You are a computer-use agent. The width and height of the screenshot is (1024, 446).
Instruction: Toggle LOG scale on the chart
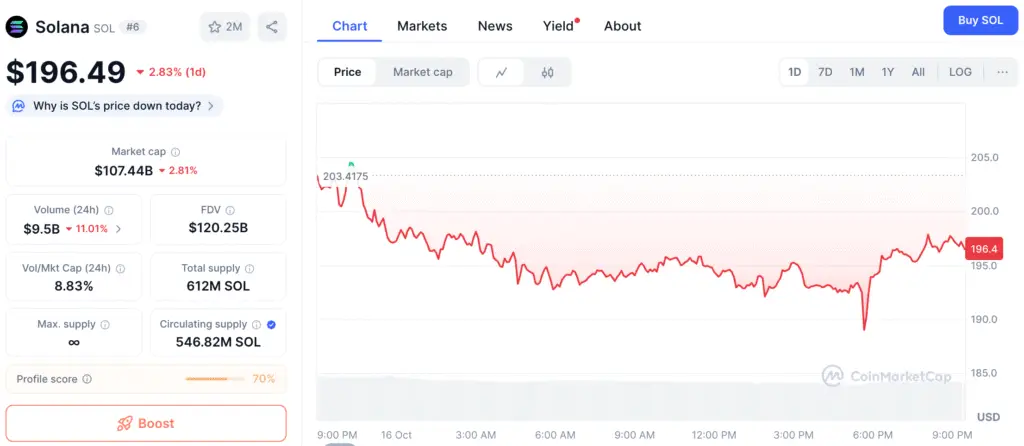coord(960,72)
